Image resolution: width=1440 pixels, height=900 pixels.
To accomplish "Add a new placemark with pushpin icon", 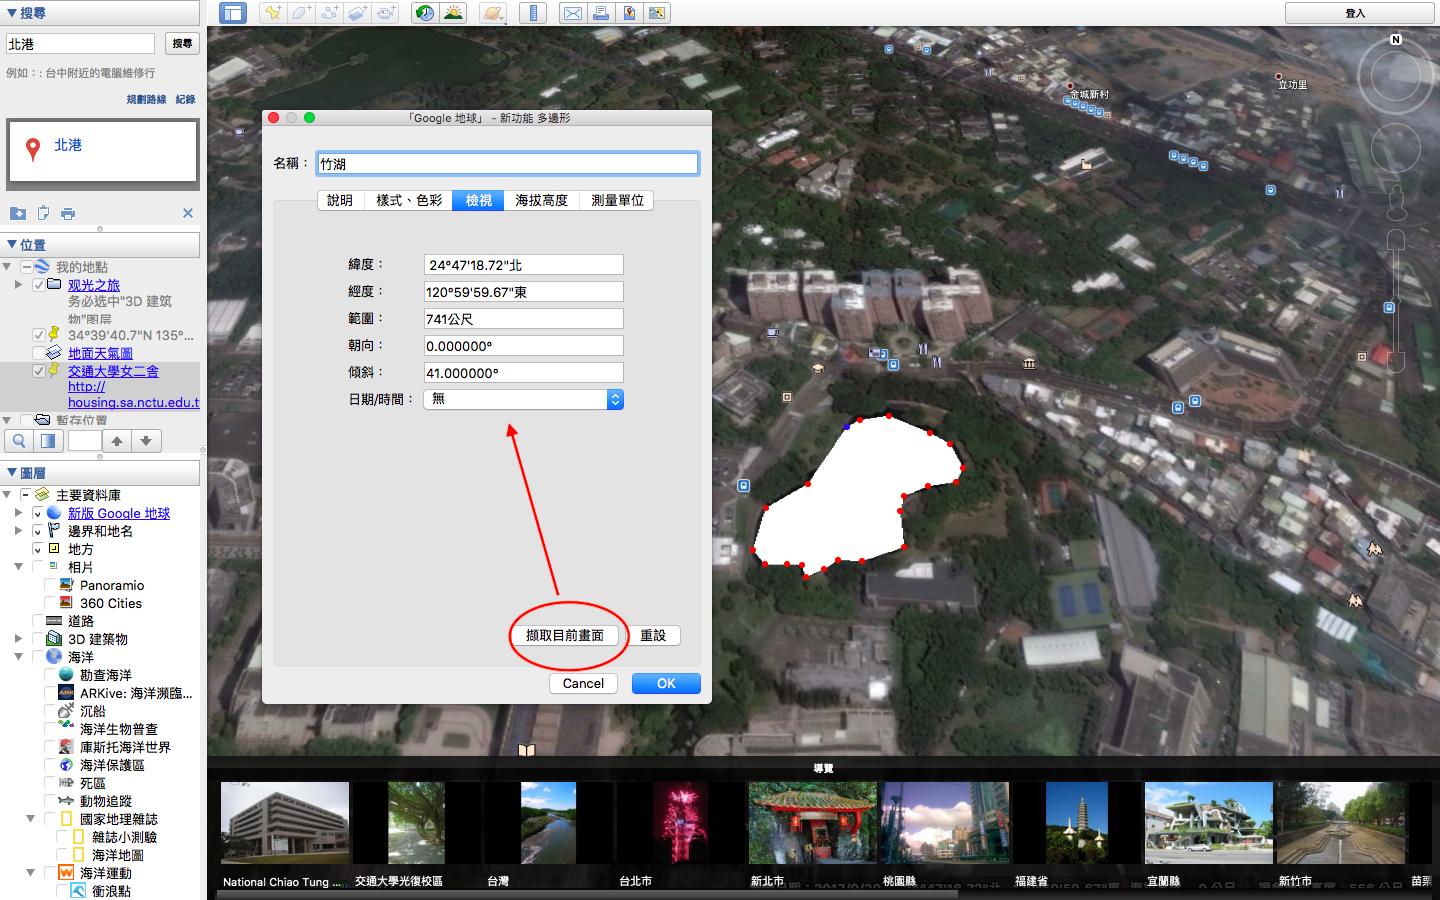I will tap(273, 13).
